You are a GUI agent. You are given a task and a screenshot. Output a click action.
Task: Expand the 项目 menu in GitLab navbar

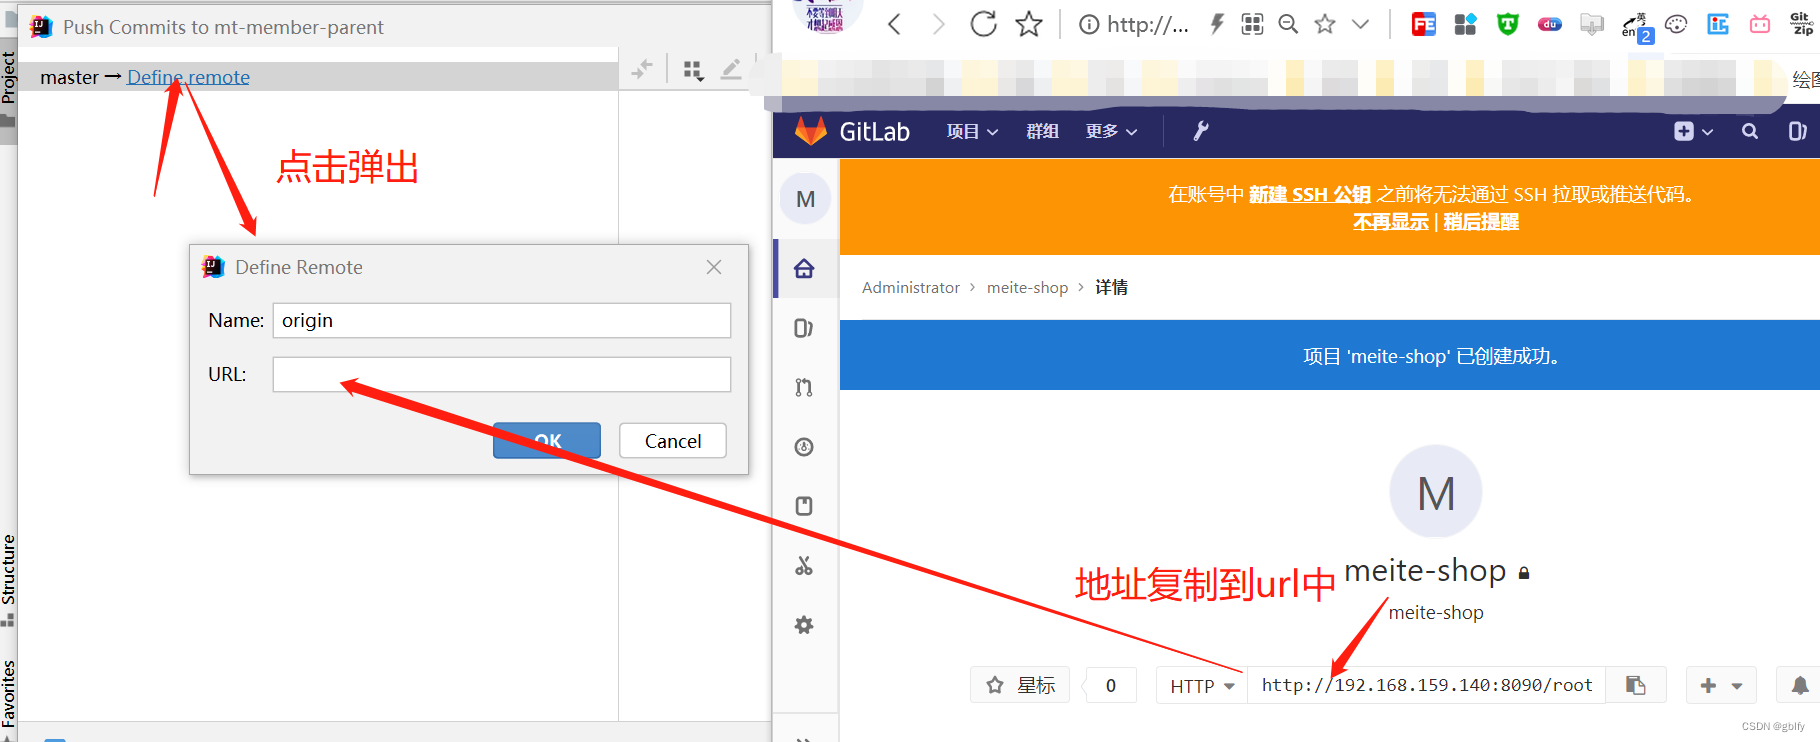(972, 131)
